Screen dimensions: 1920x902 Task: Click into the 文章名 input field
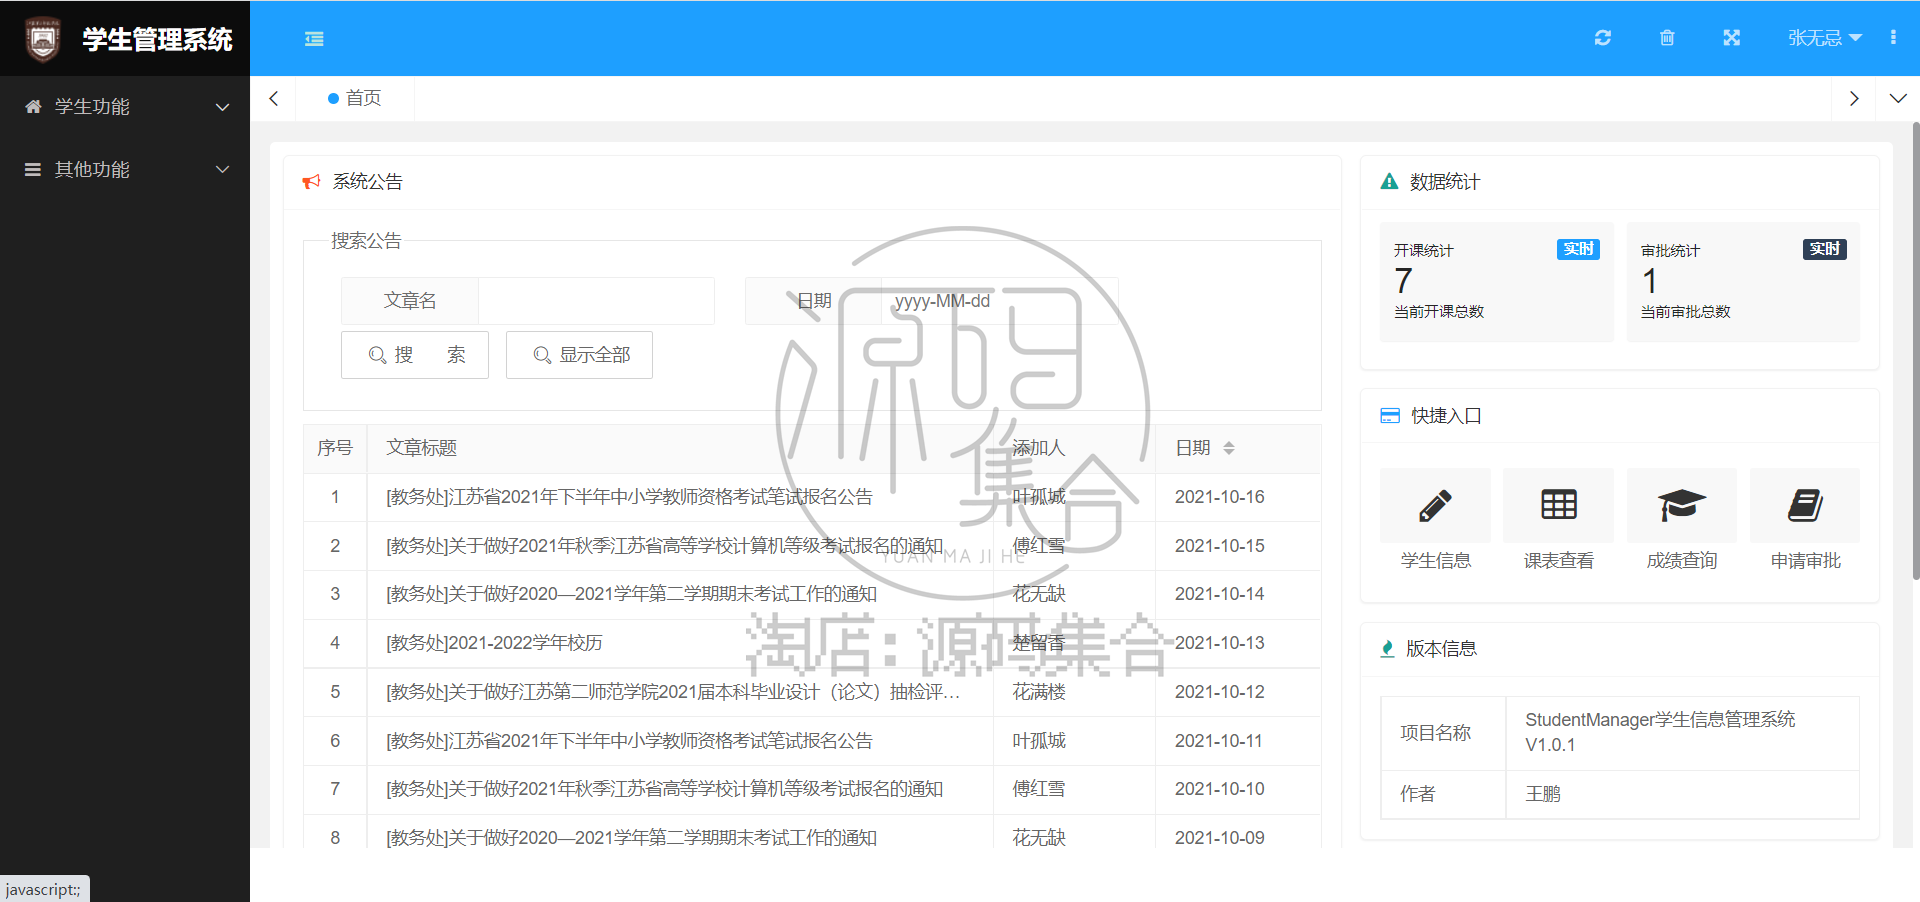(x=596, y=301)
